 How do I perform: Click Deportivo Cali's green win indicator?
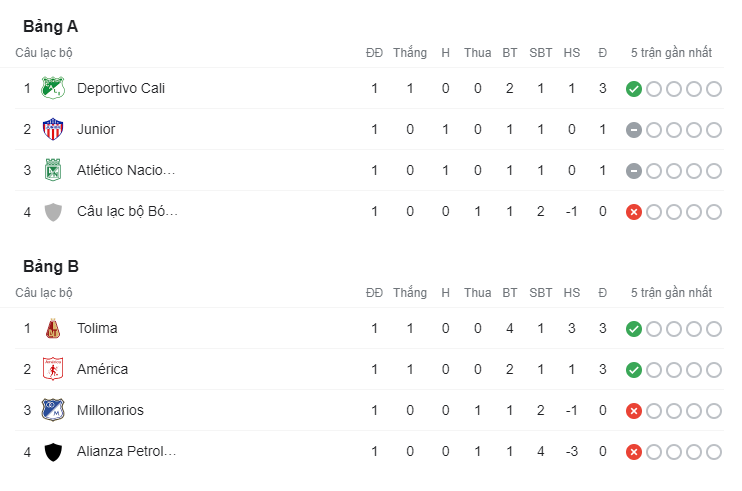pyautogui.click(x=633, y=89)
